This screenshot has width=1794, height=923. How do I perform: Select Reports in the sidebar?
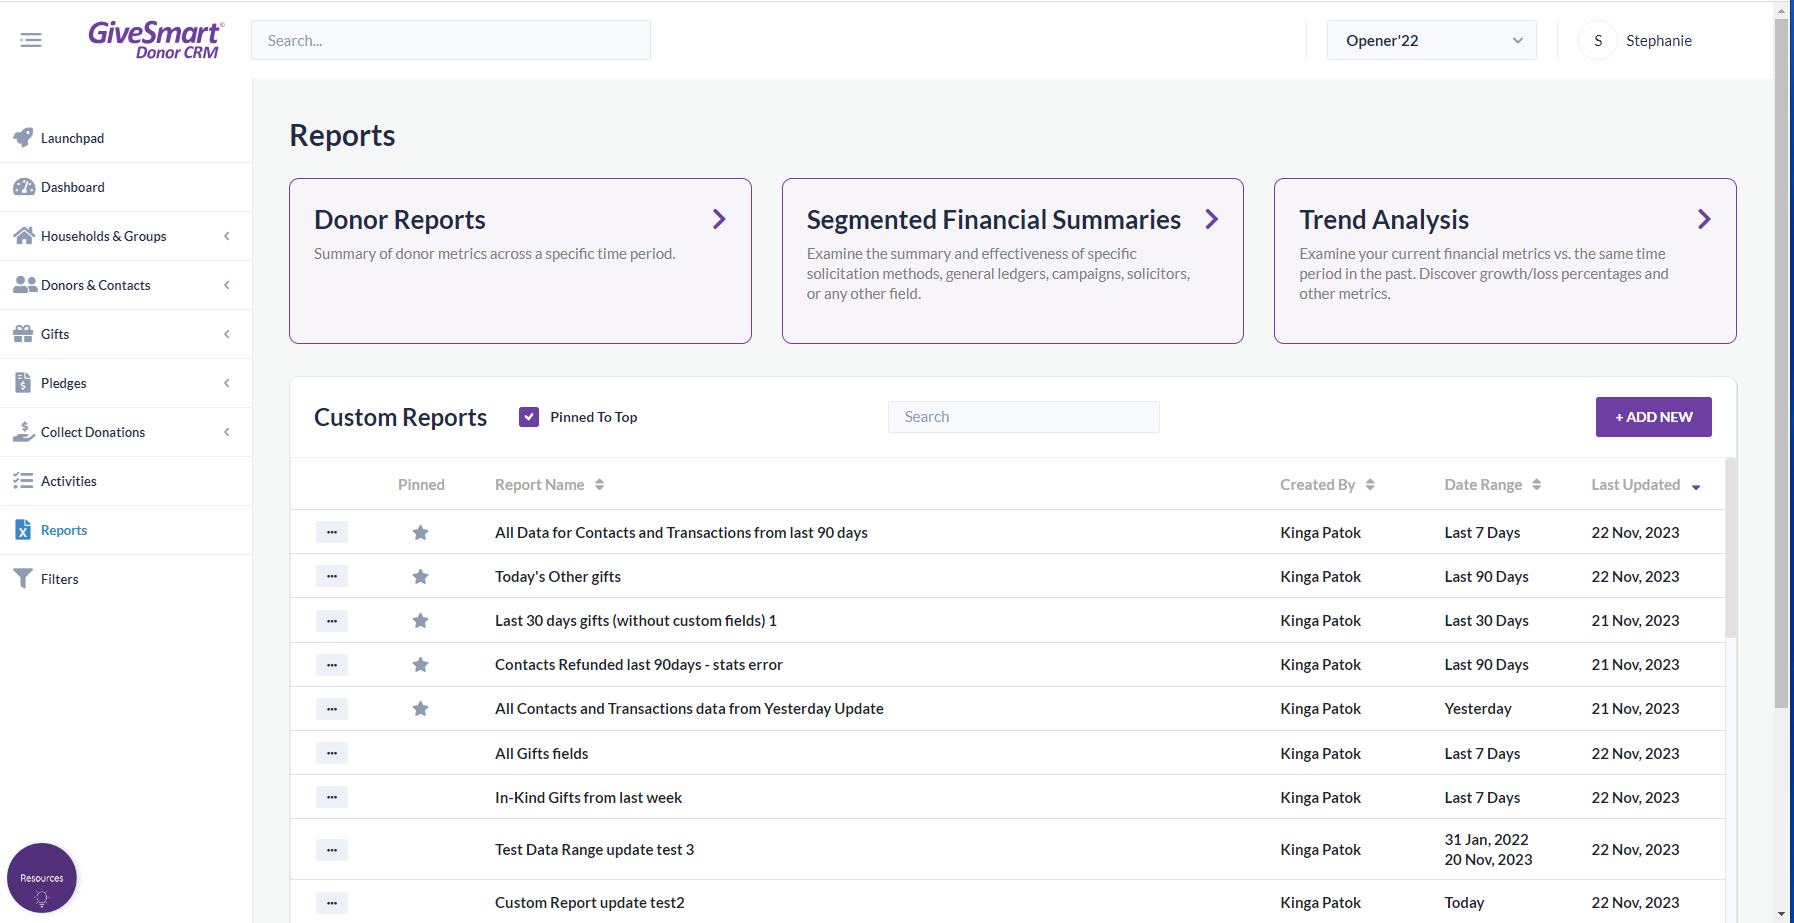pos(64,530)
